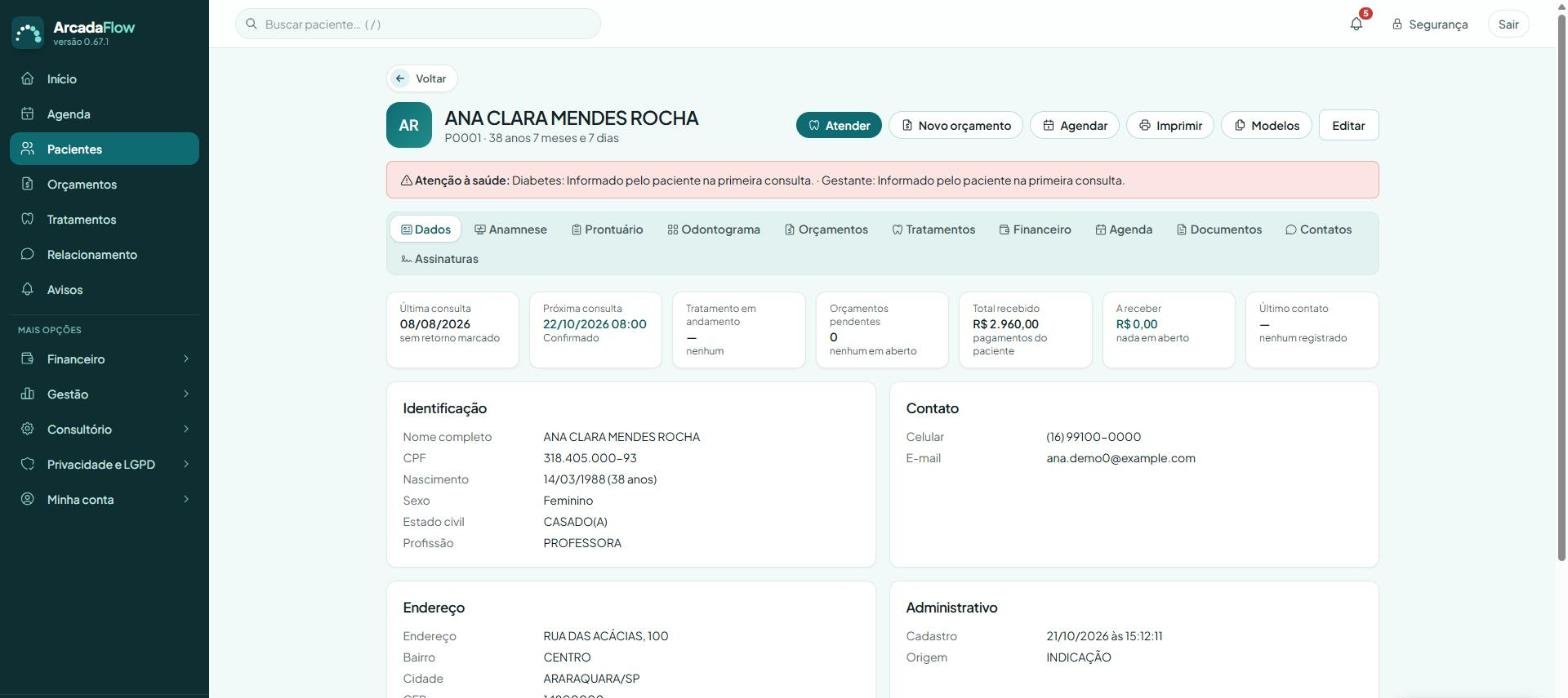Click the Estado civil value CASADO(A)

(575, 522)
